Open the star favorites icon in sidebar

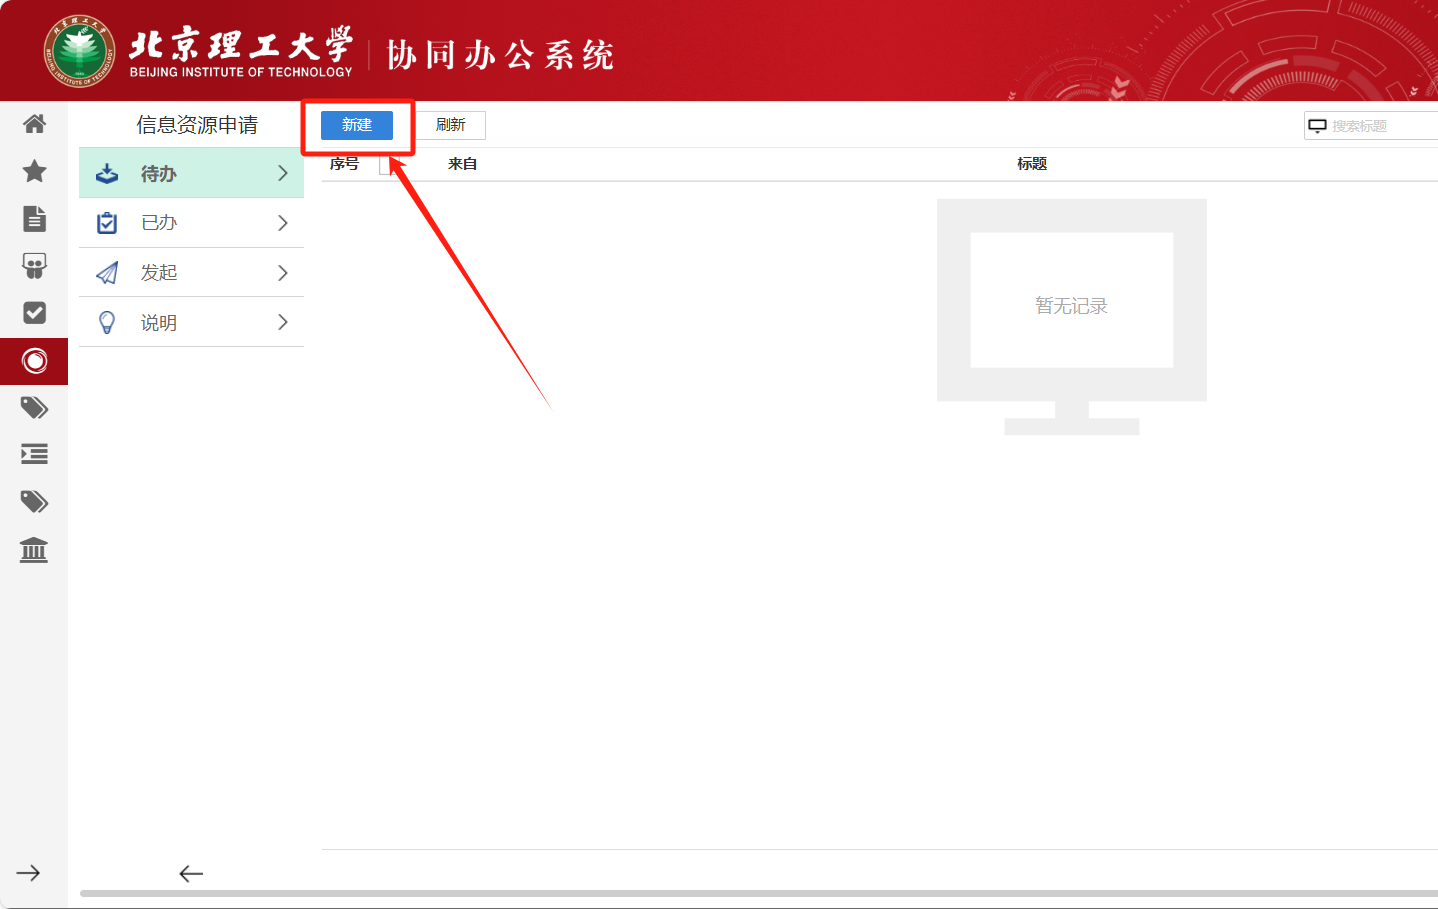point(34,171)
